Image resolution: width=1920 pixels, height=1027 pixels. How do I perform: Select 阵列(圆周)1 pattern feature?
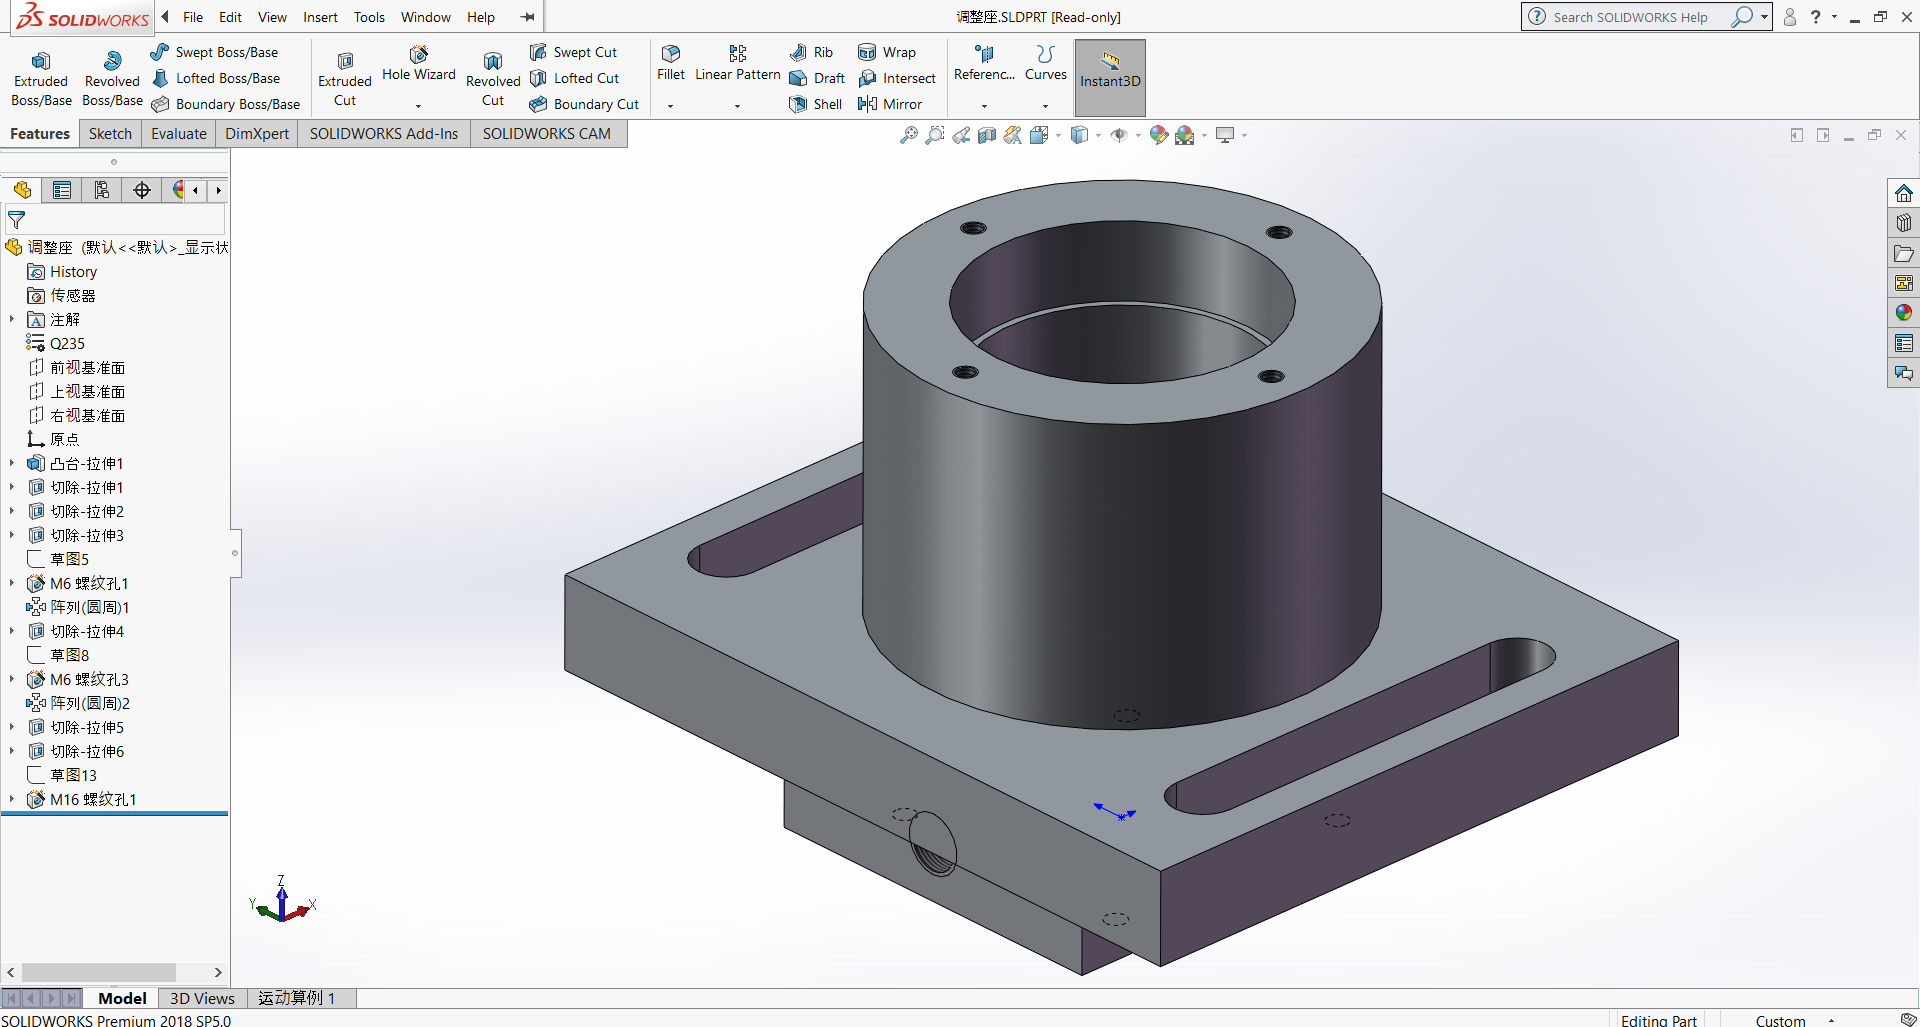78,607
